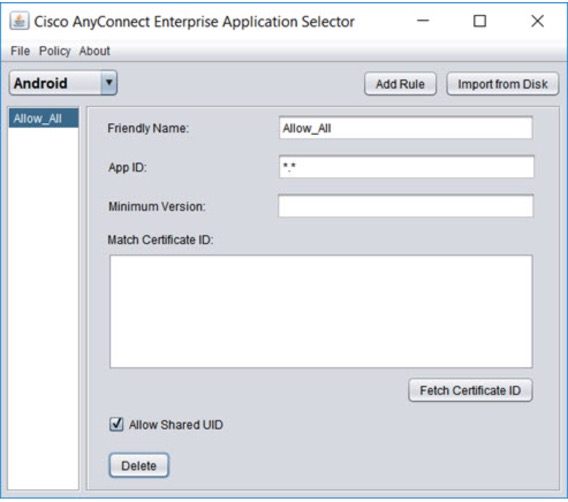Image resolution: width=568 pixels, height=502 pixels.
Task: Click the Add Rule button
Action: tap(400, 84)
